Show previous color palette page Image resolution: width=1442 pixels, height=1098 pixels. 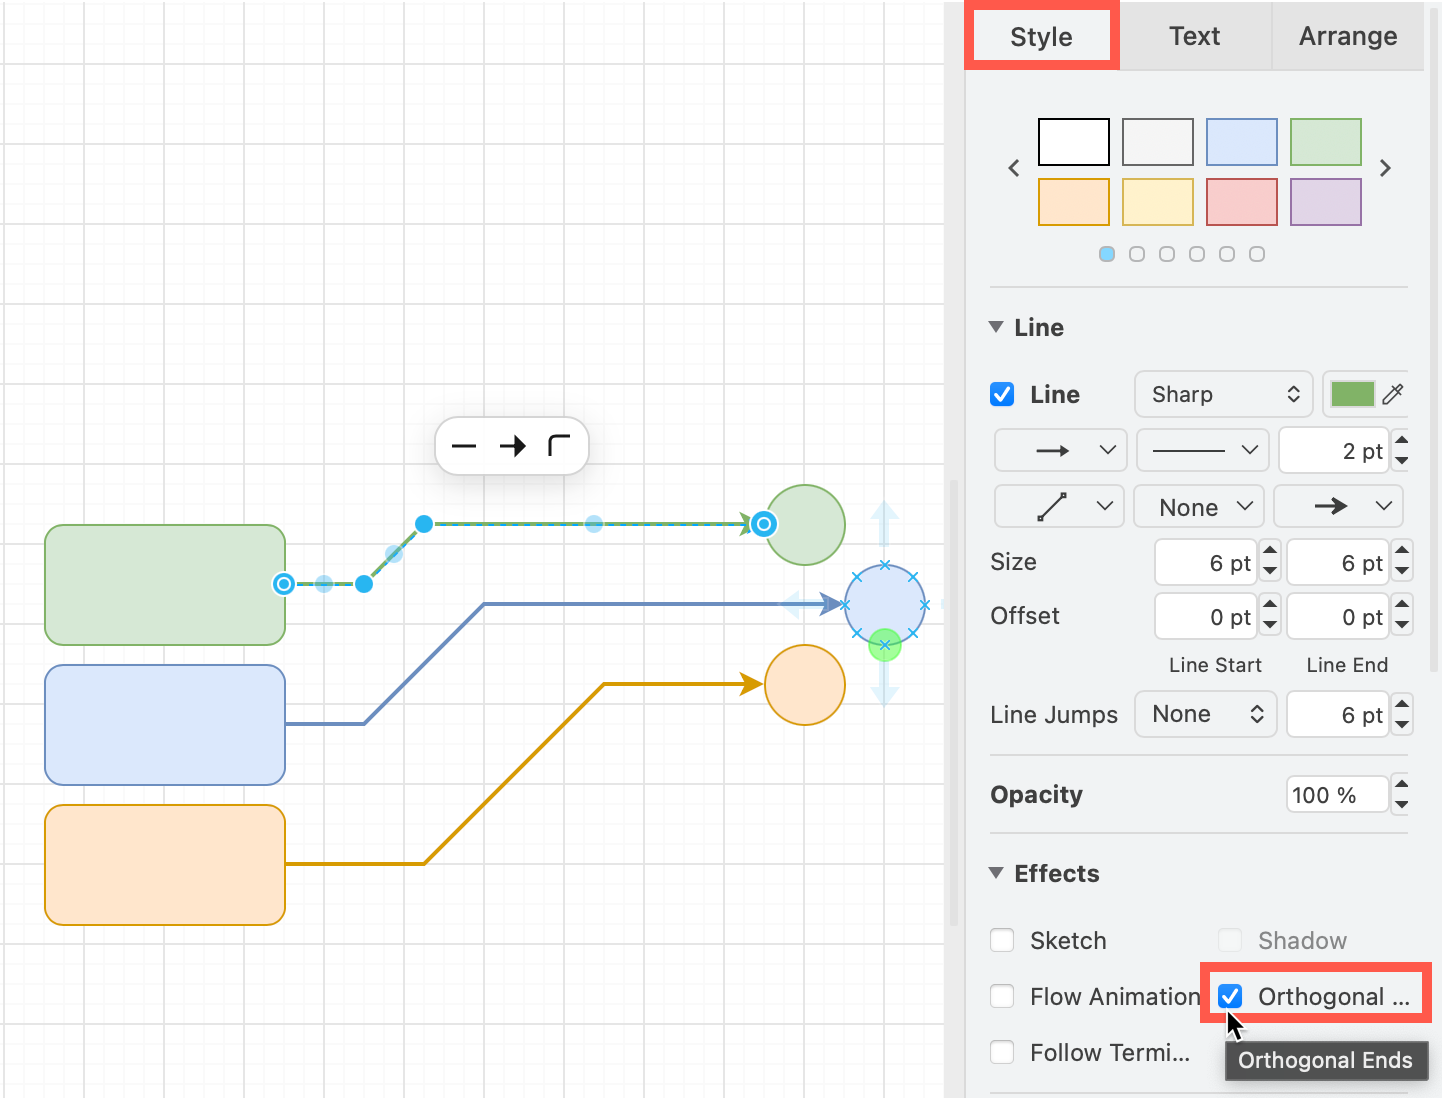coord(1014,168)
